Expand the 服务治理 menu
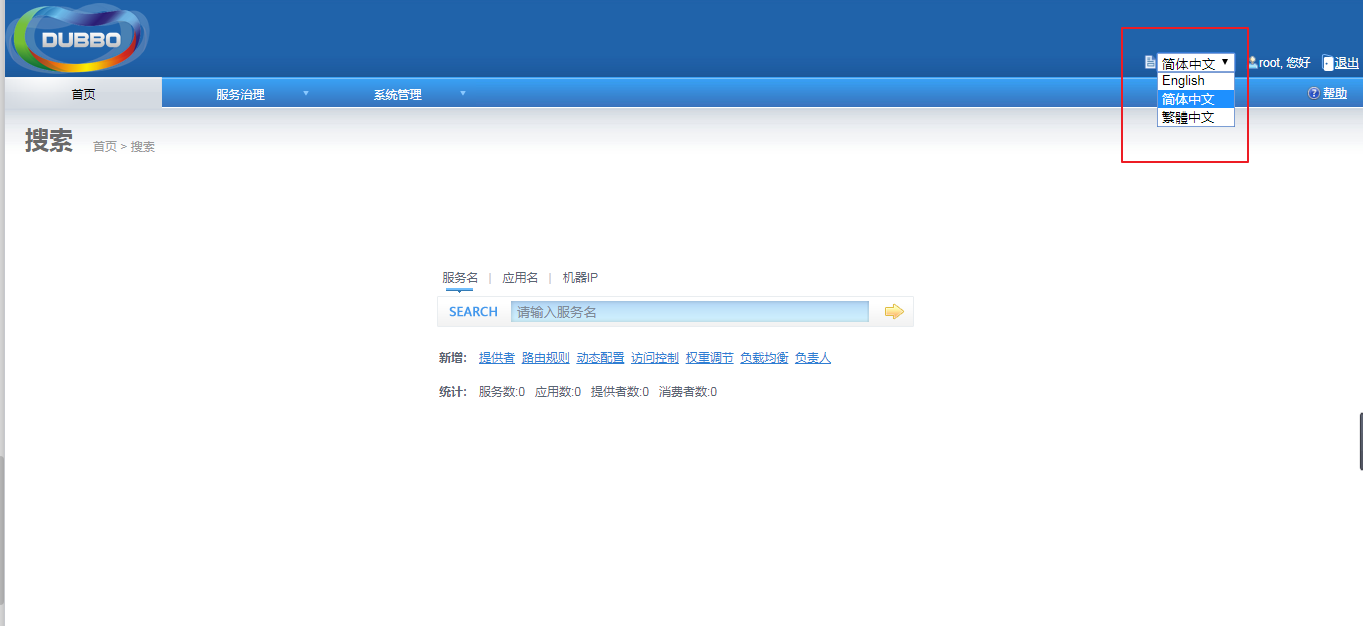1363x626 pixels. [x=240, y=93]
